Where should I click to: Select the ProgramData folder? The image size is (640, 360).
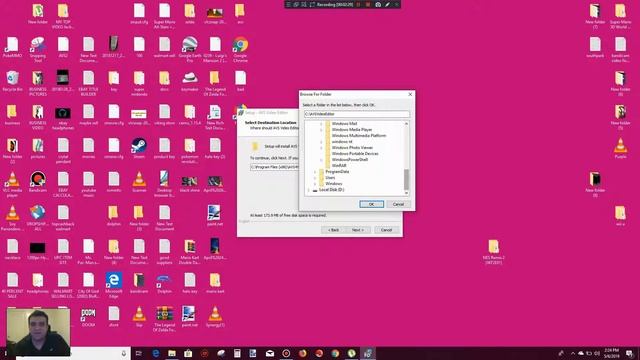(337, 172)
